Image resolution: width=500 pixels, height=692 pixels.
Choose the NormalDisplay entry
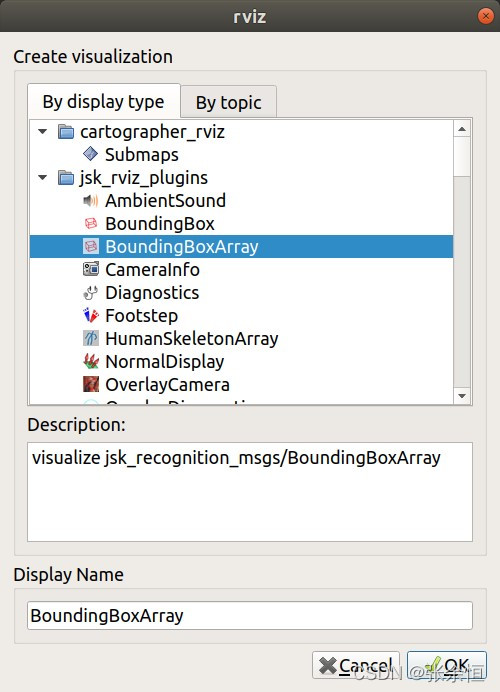(165, 362)
